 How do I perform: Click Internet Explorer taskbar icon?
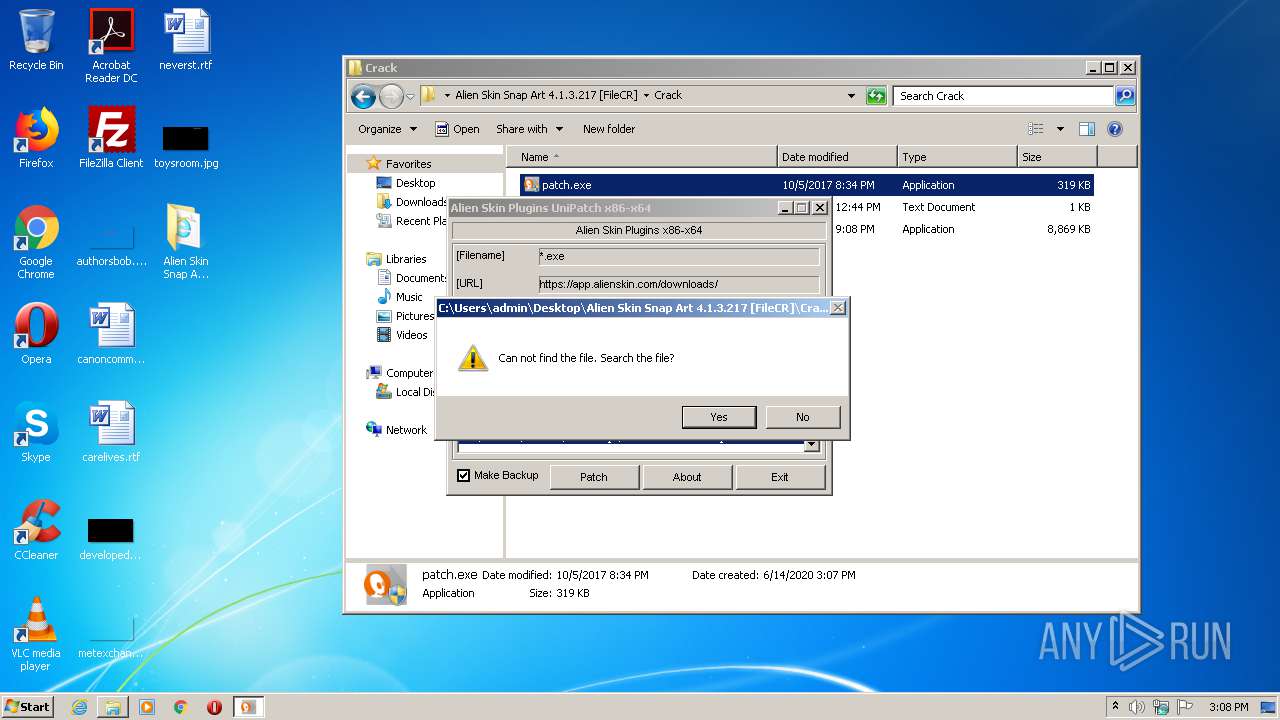pyautogui.click(x=79, y=707)
